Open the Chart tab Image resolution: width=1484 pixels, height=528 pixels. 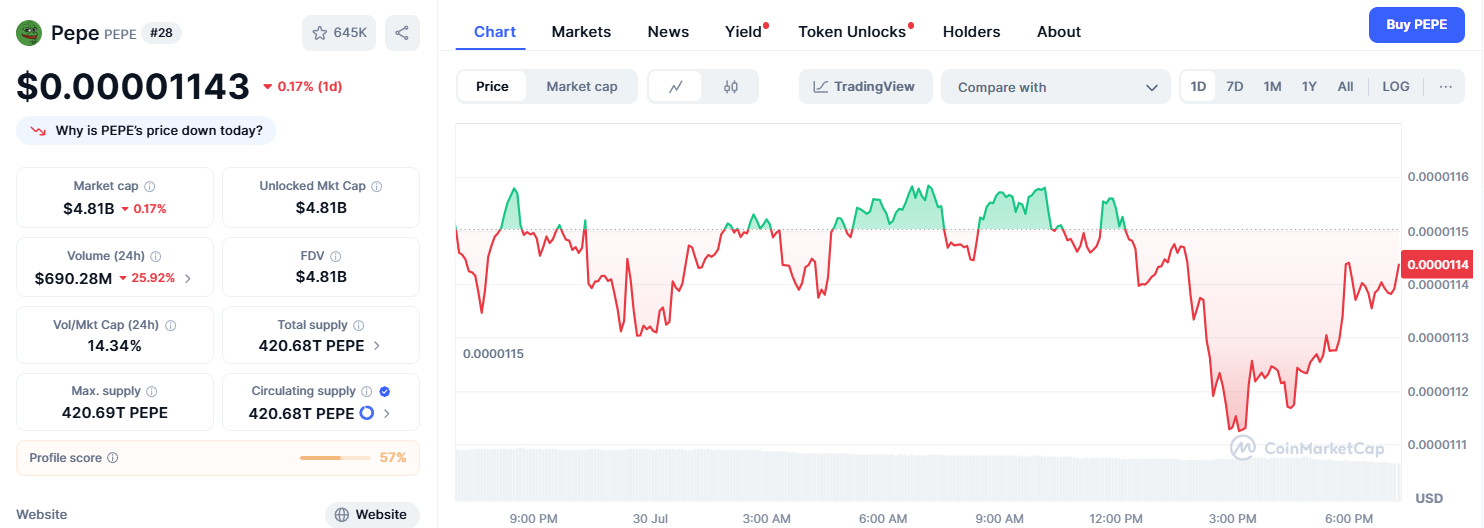pyautogui.click(x=495, y=32)
